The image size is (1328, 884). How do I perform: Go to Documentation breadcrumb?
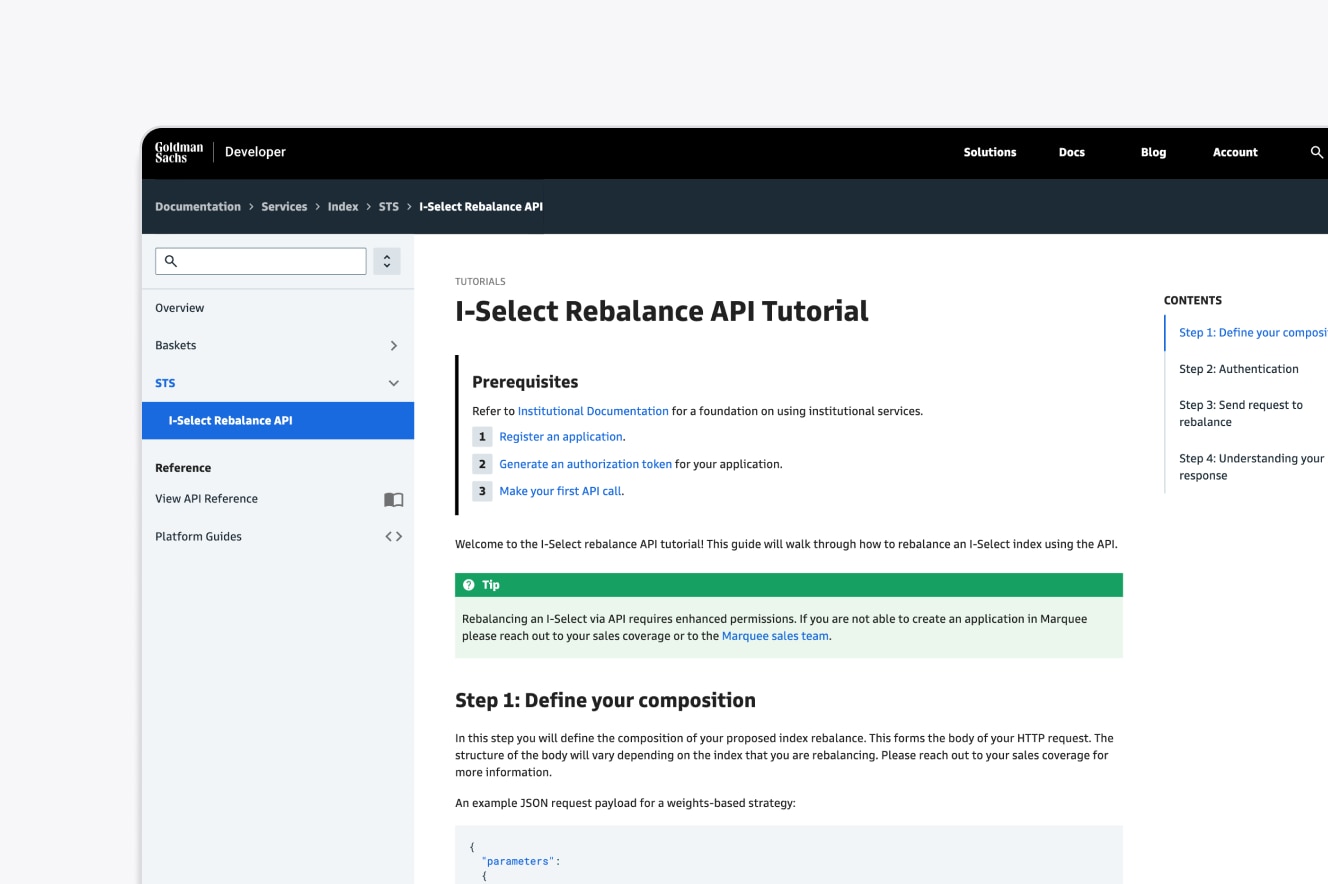point(198,207)
